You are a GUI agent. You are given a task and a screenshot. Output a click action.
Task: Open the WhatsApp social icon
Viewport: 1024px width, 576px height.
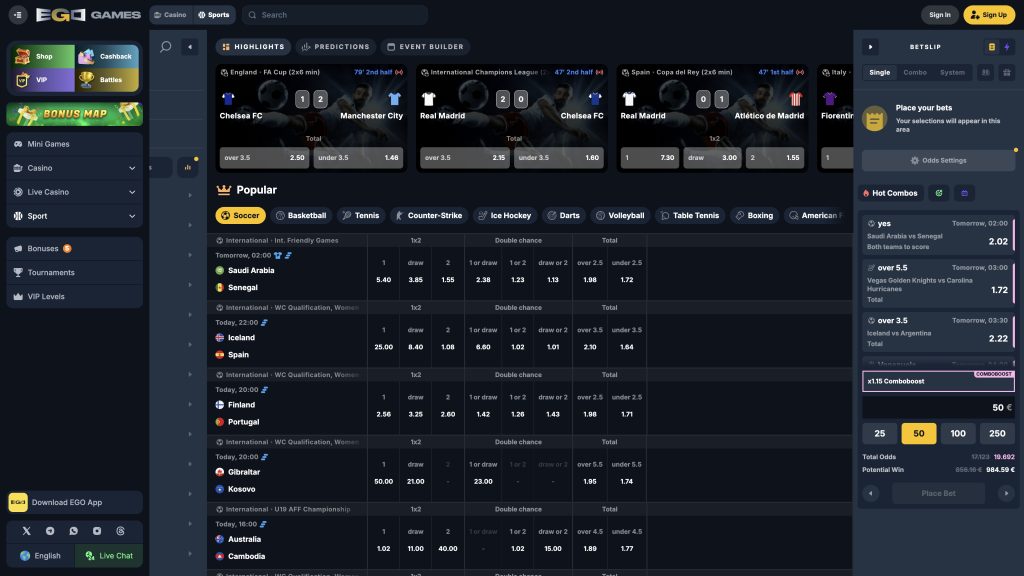tap(73, 531)
